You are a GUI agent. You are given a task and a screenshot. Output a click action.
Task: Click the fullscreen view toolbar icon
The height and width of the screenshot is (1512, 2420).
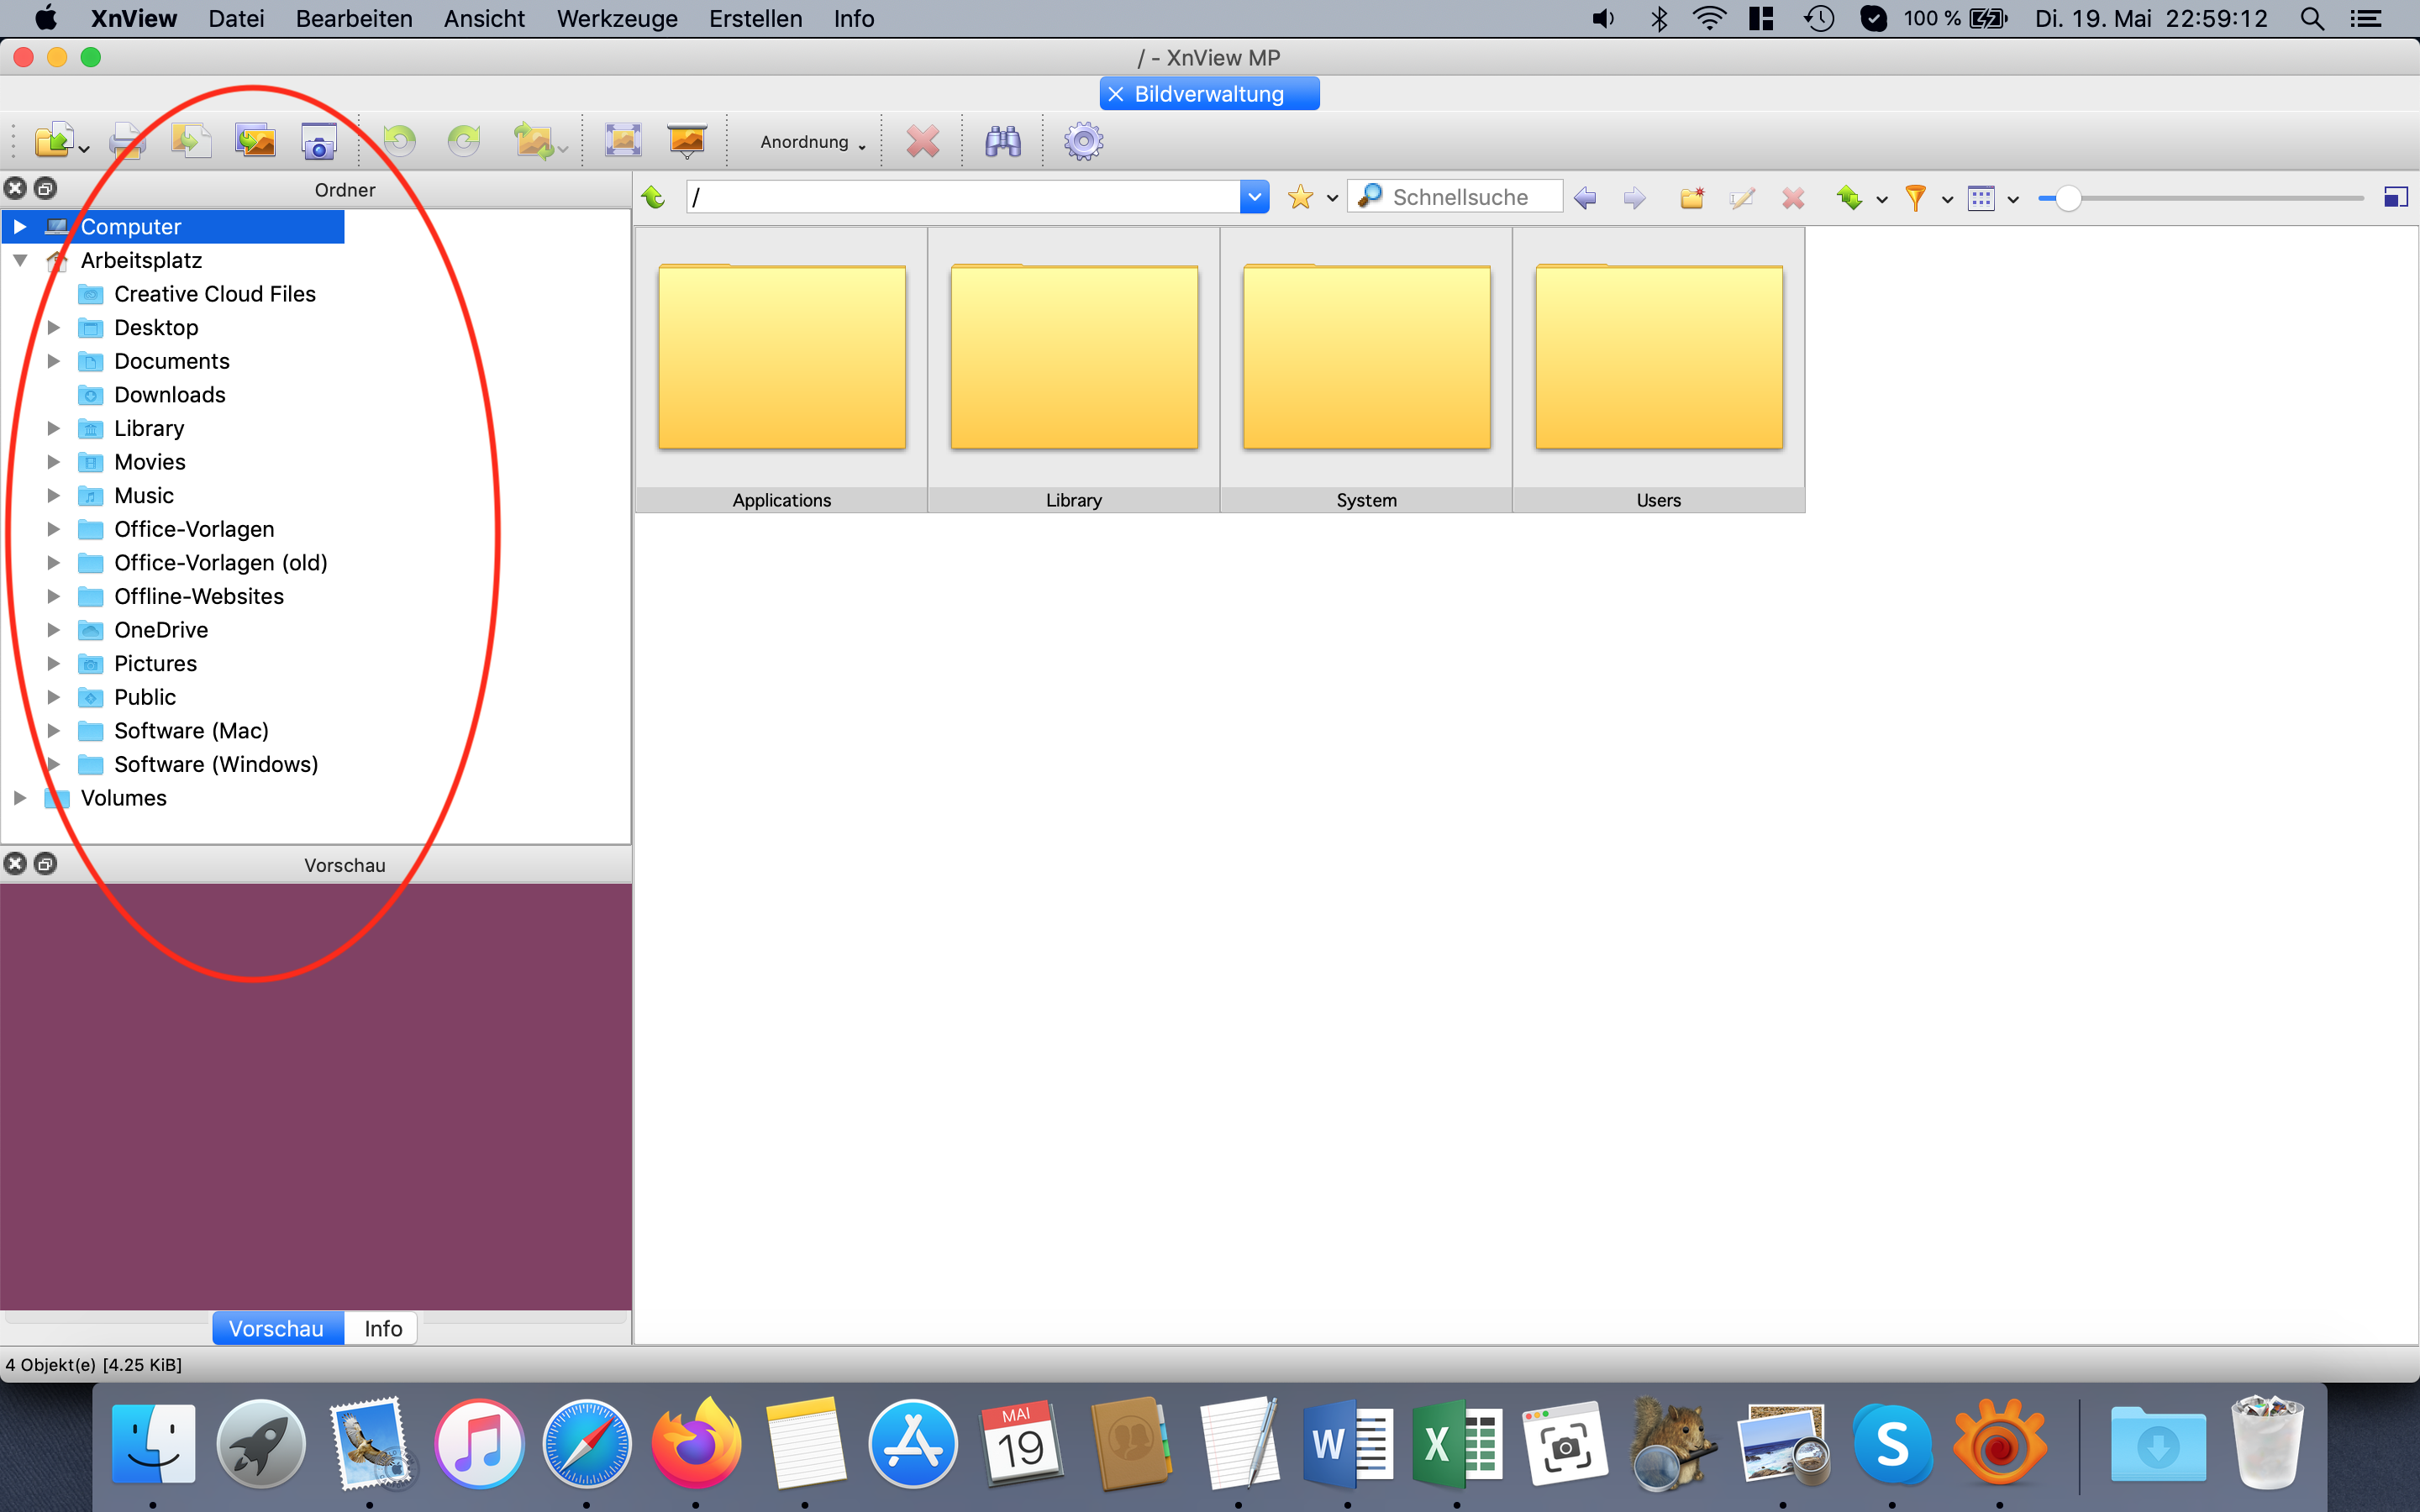pos(622,141)
